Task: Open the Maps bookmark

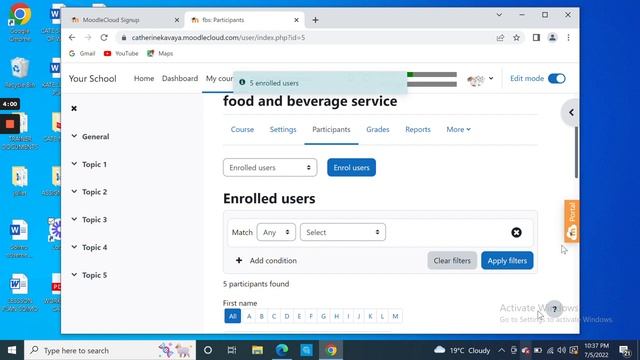Action: (x=160, y=53)
